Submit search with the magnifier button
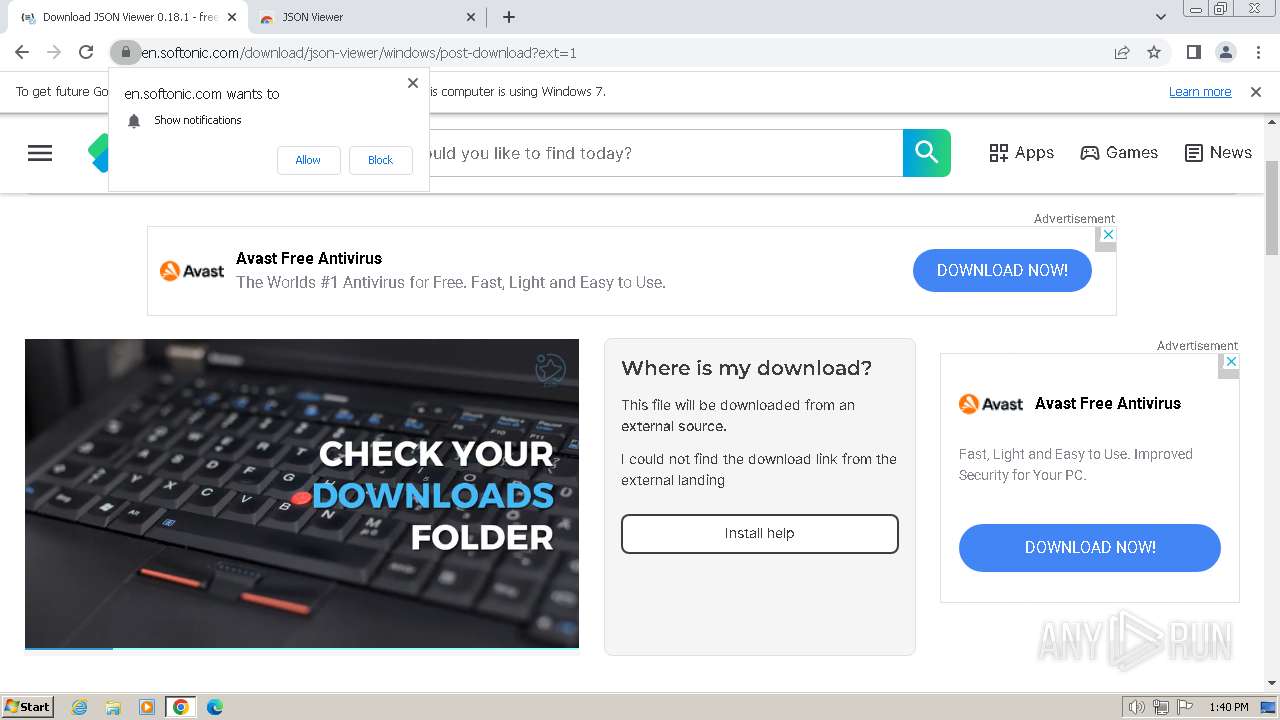The height and width of the screenshot is (720, 1280). [927, 153]
